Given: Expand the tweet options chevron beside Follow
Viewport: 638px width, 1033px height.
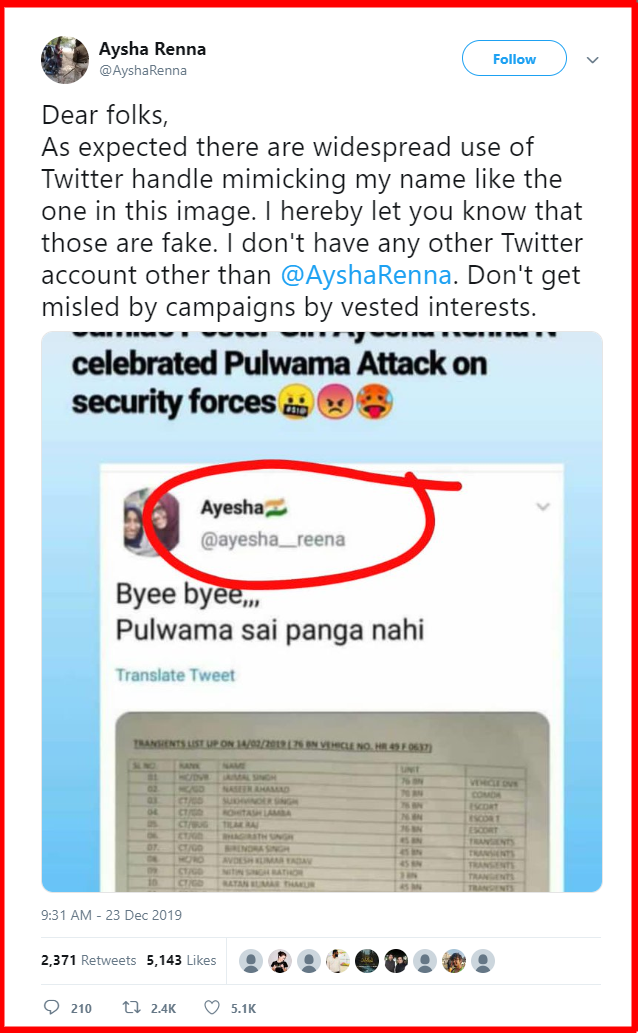Looking at the screenshot, I should pos(593,60).
